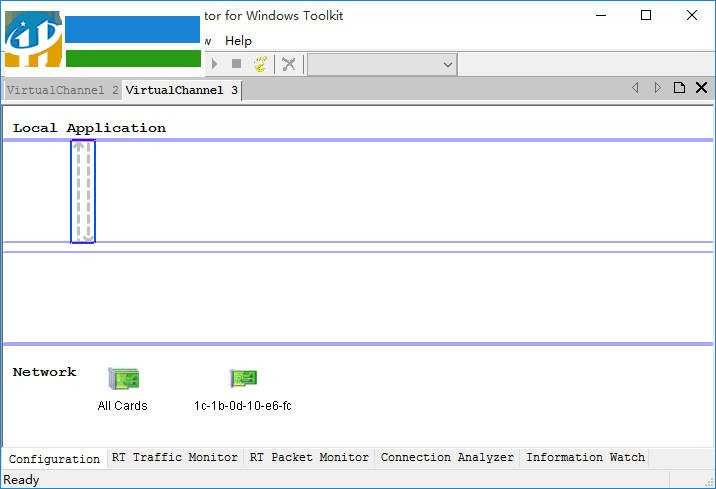
Task: Switch to RT Traffic Monitor tab
Action: click(175, 457)
